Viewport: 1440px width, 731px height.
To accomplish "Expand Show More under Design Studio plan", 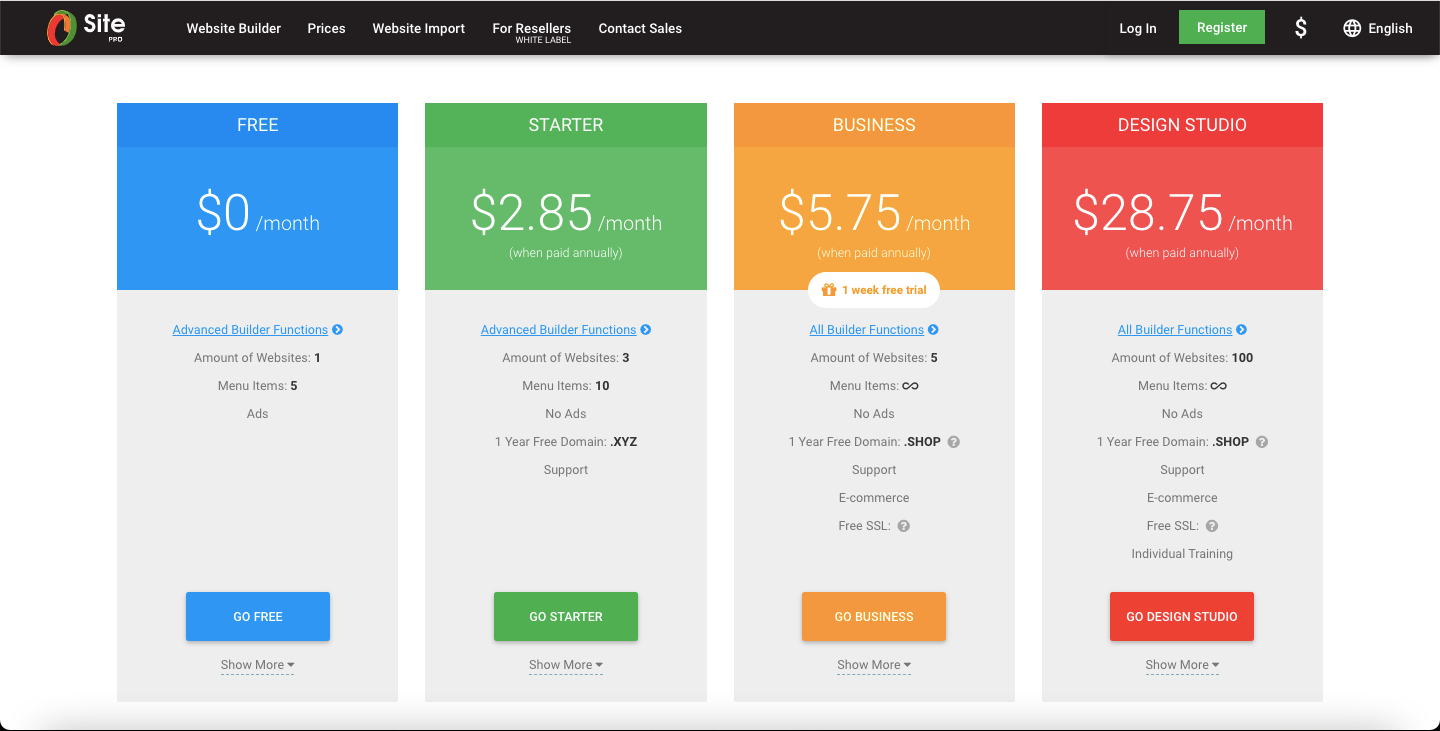I will (1182, 665).
